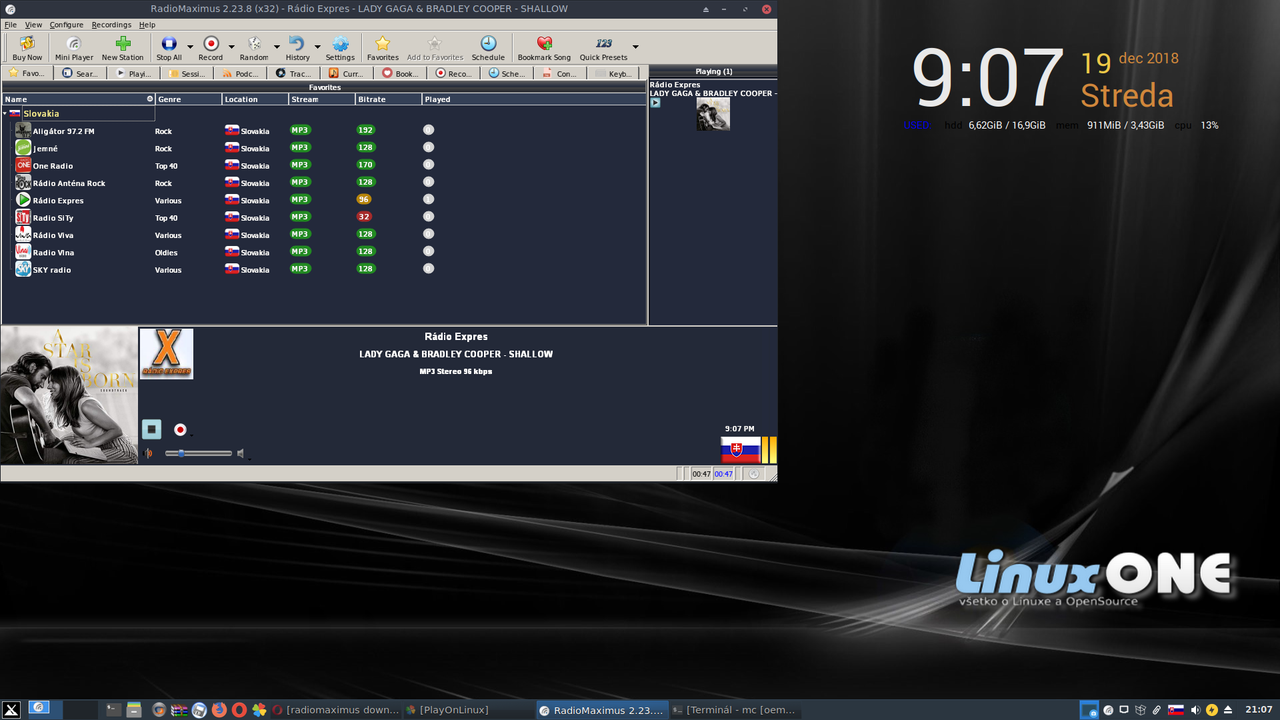Open the Help menu
1280x720 pixels.
(x=147, y=24)
